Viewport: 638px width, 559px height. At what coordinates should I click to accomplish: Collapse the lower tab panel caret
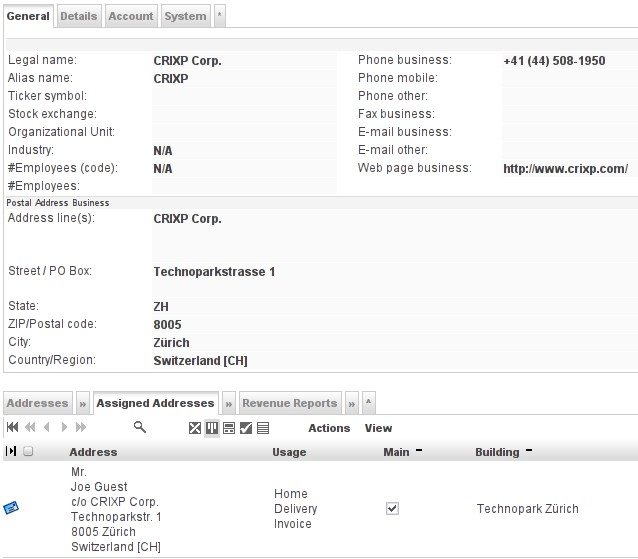click(x=368, y=403)
